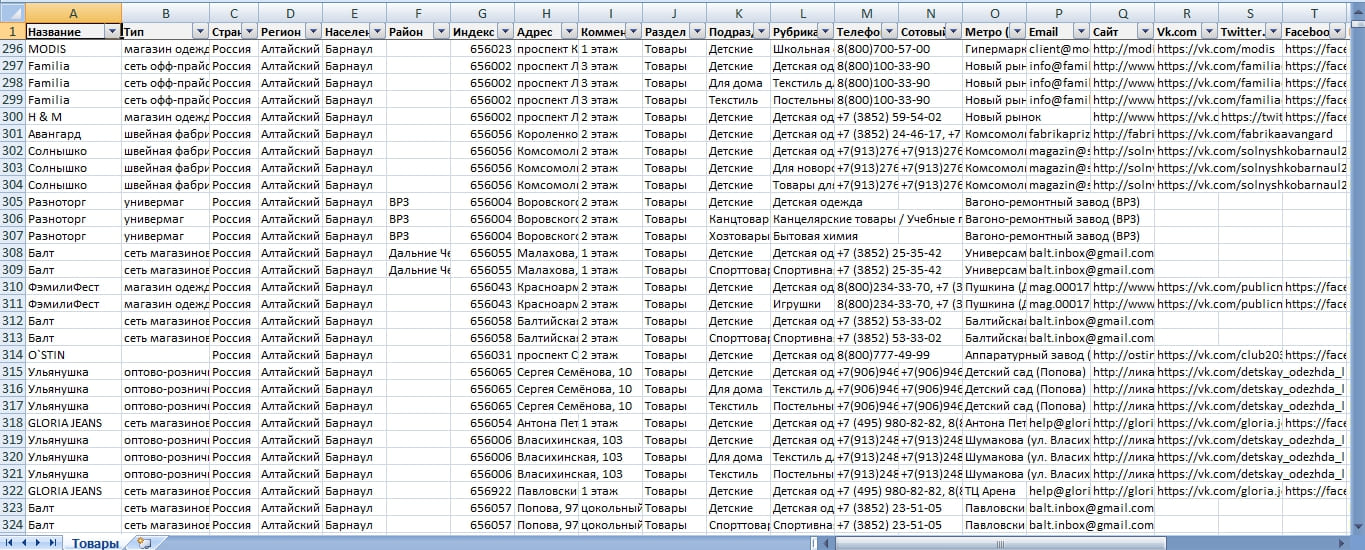Click the fabrikapriz email cell

[1058, 134]
